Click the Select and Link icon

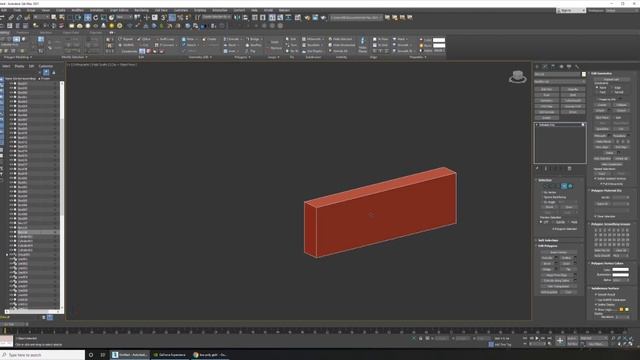tap(11, 18)
